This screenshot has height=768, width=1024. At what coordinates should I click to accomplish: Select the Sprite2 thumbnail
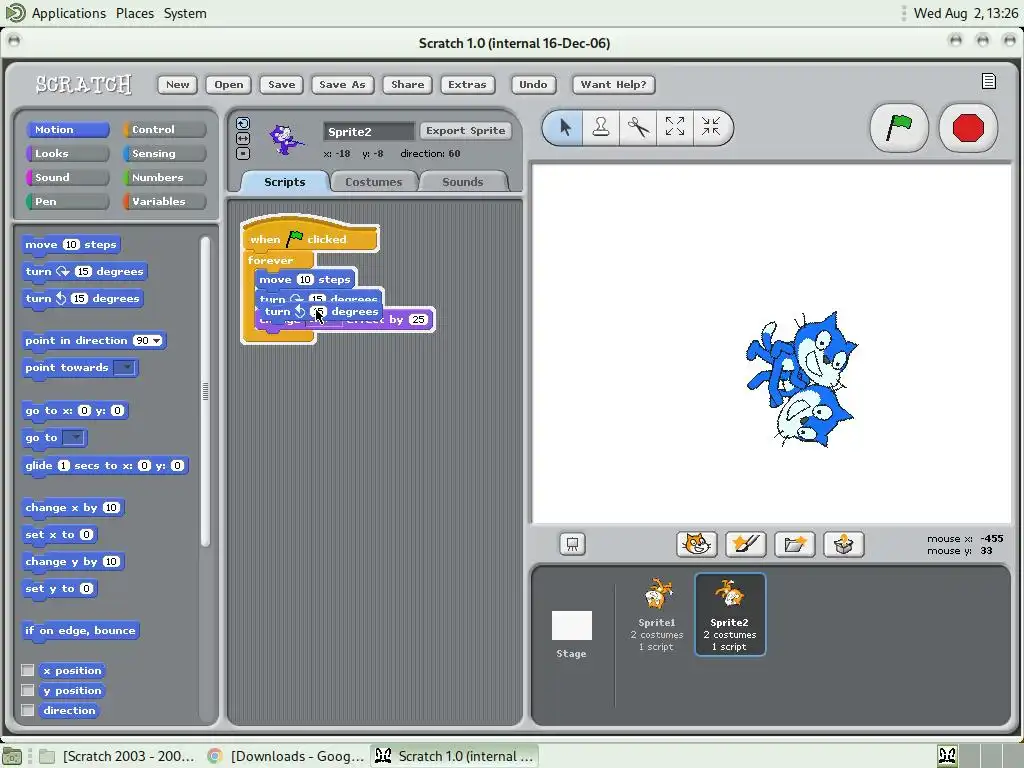coord(729,614)
